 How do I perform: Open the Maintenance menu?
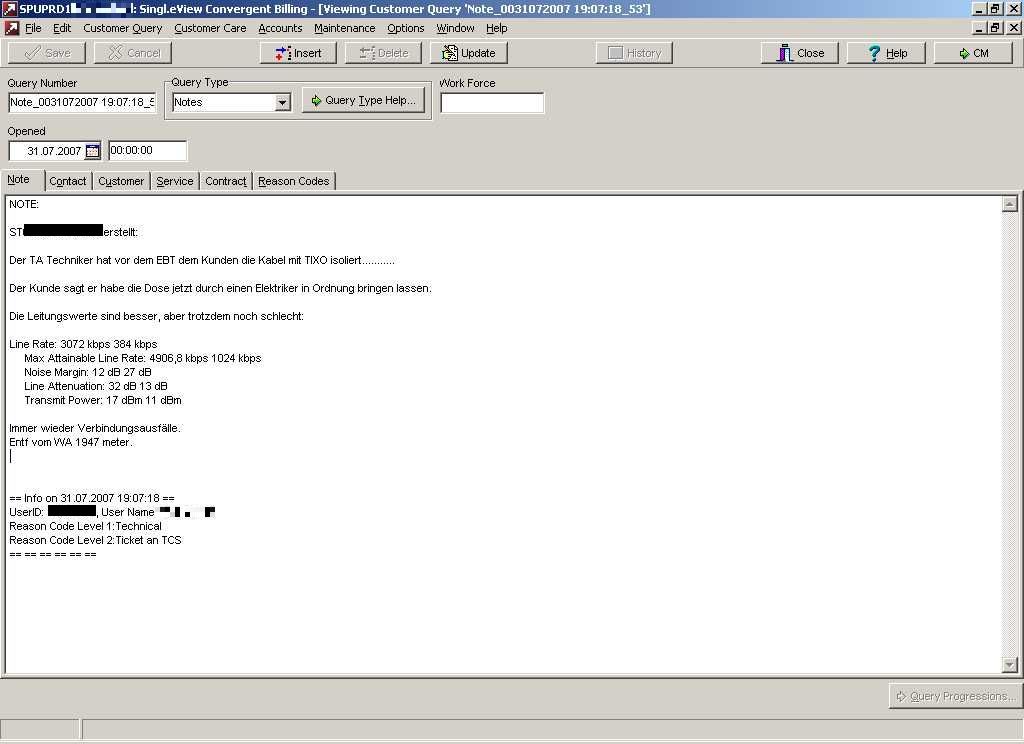tap(345, 28)
